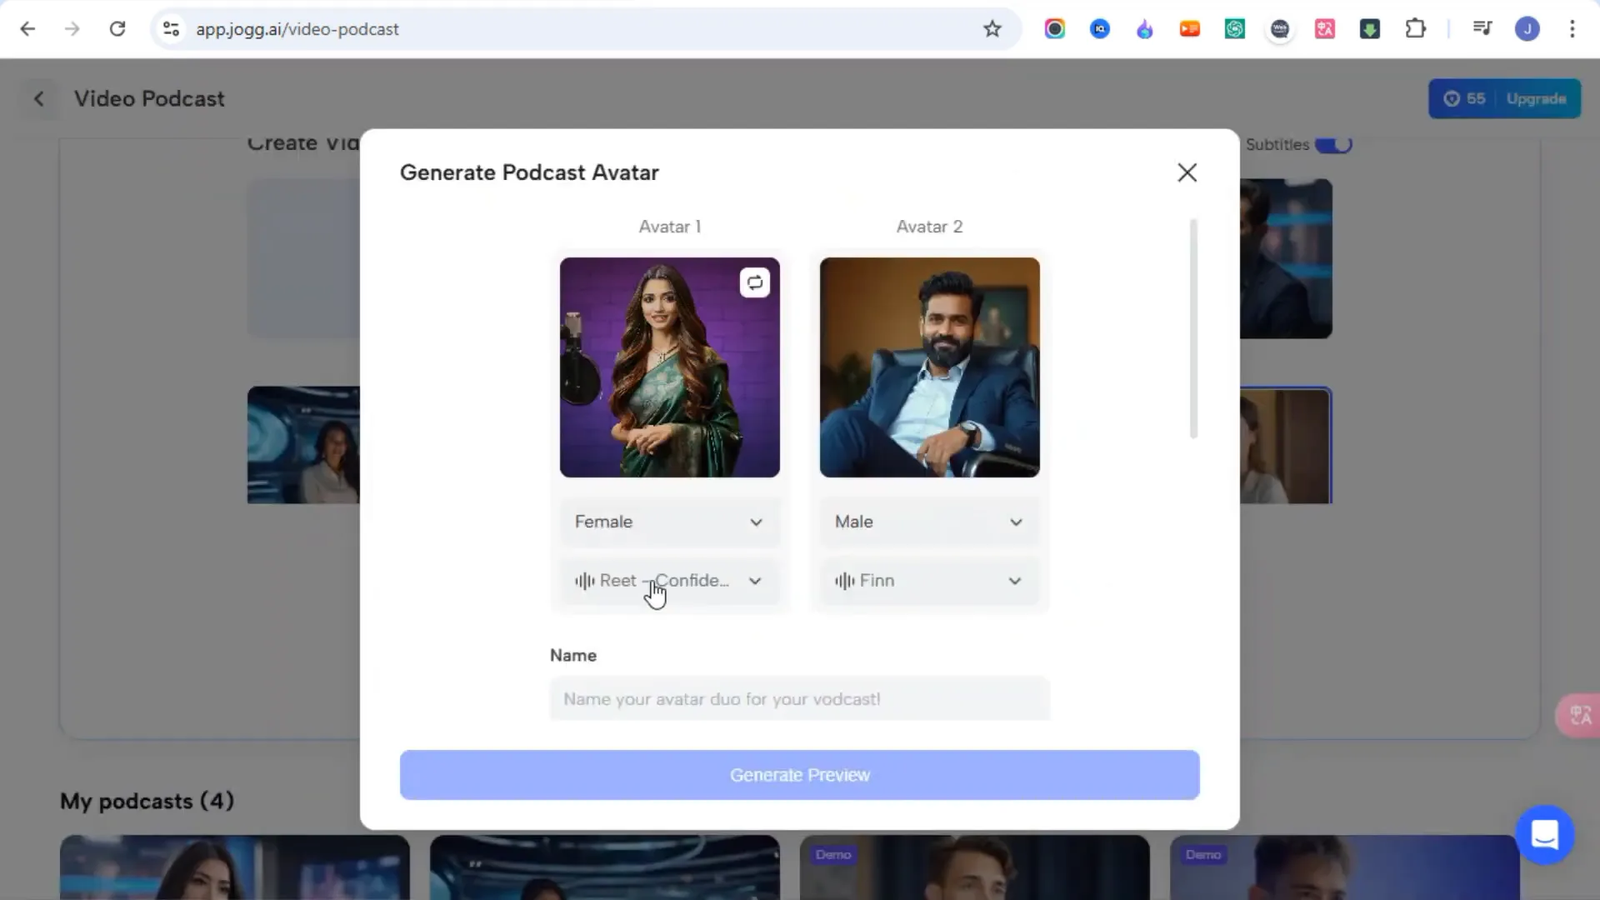Open the first podcast thumbnail under My podcasts
This screenshot has height=900, width=1600.
[235, 867]
